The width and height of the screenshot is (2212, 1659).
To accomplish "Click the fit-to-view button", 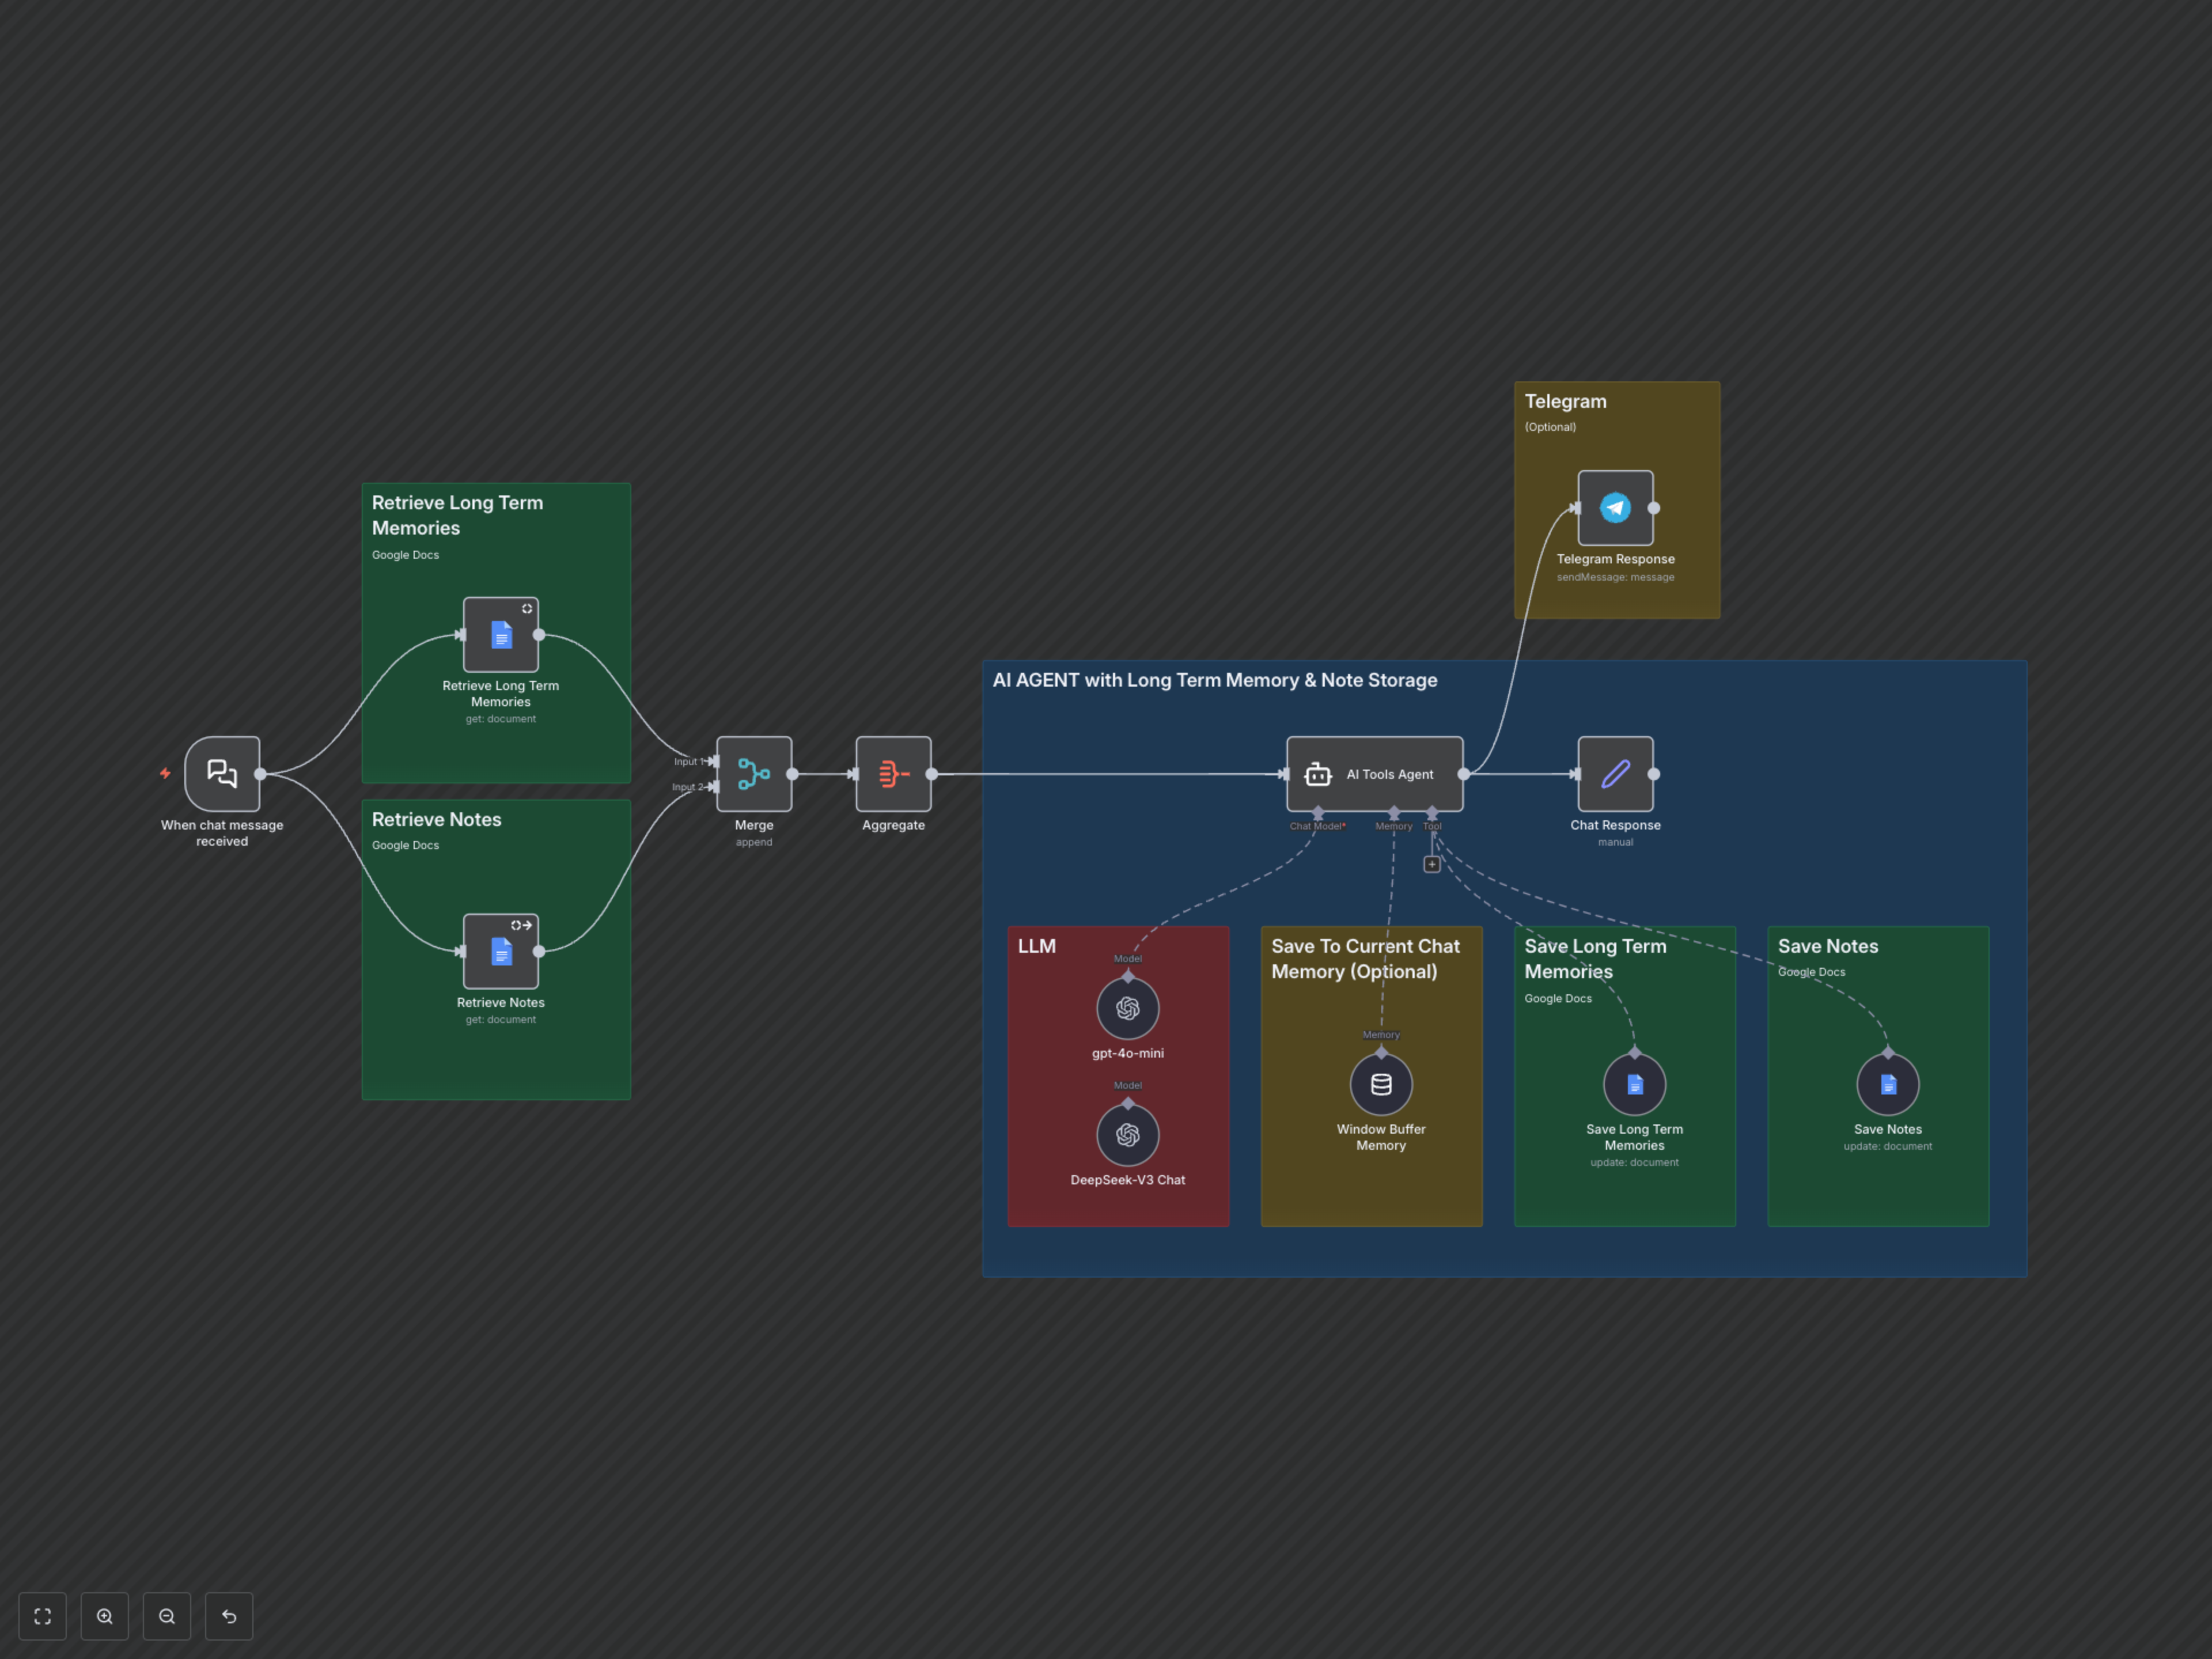I will coord(43,1616).
